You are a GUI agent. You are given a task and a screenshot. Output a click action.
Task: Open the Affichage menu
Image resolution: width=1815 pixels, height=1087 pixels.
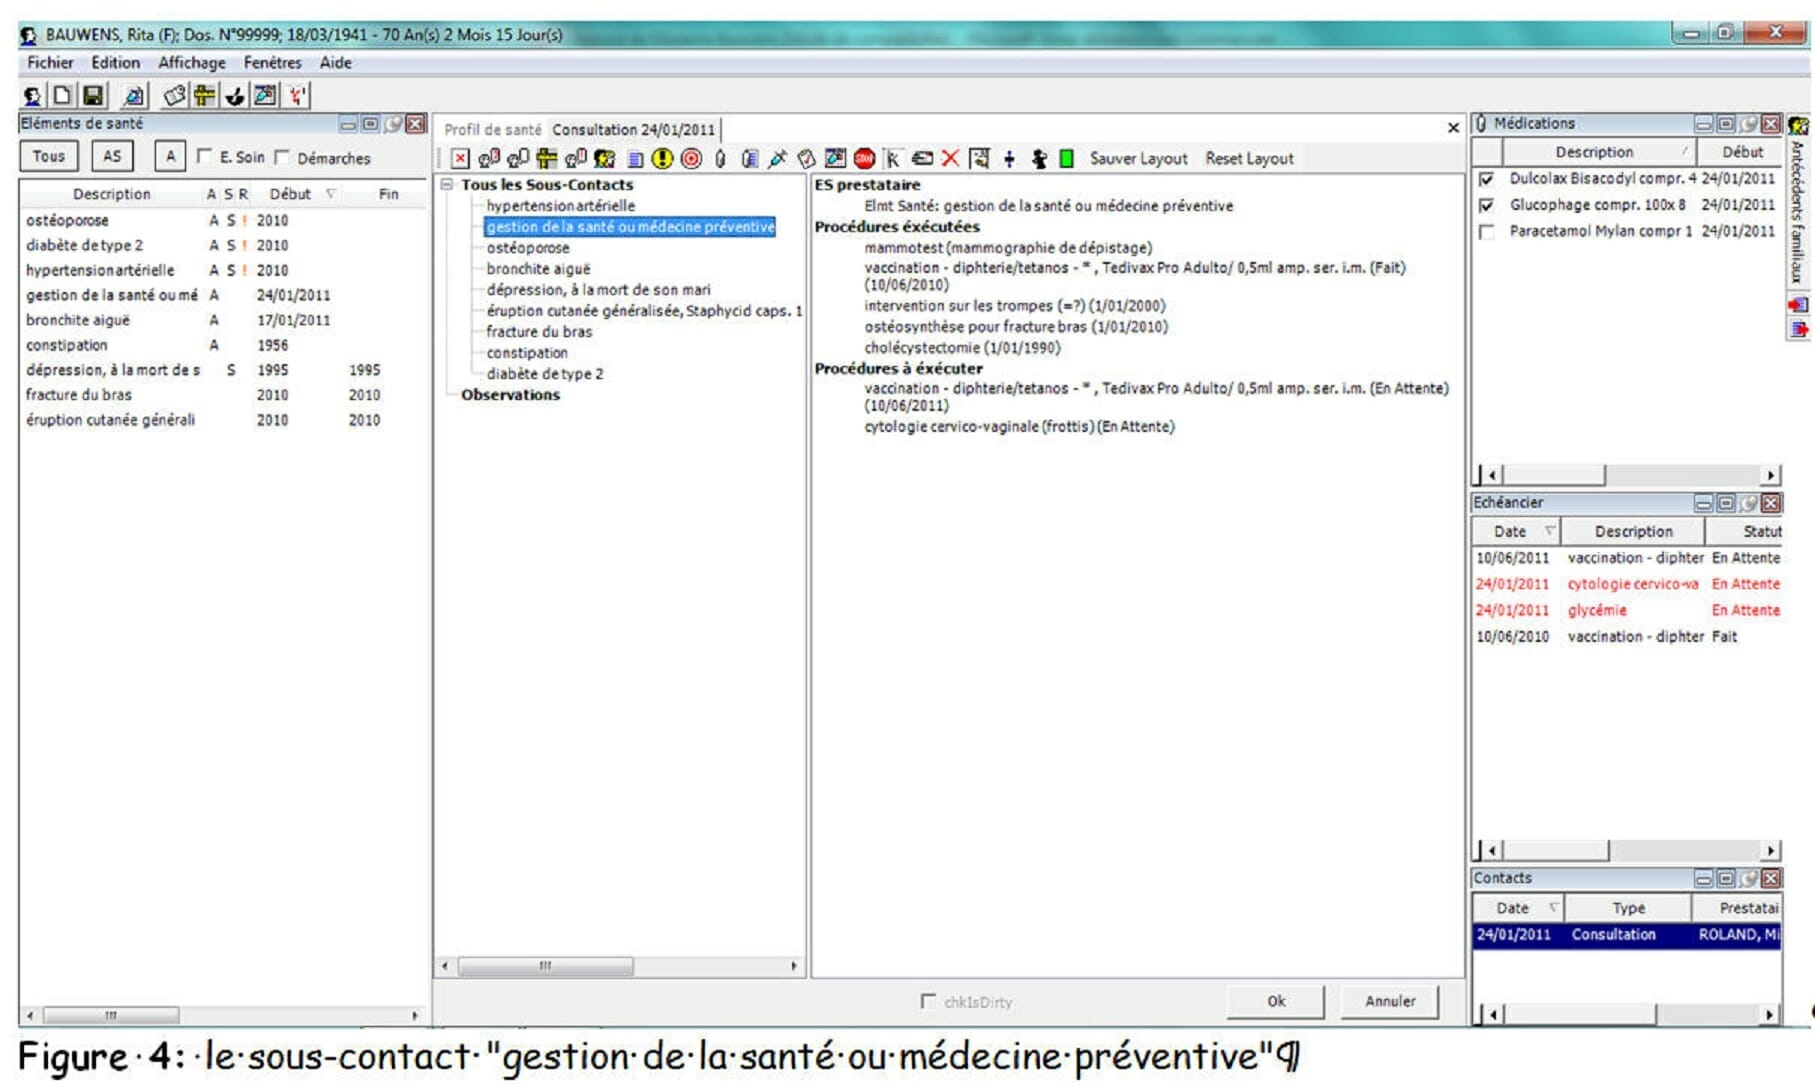(191, 62)
